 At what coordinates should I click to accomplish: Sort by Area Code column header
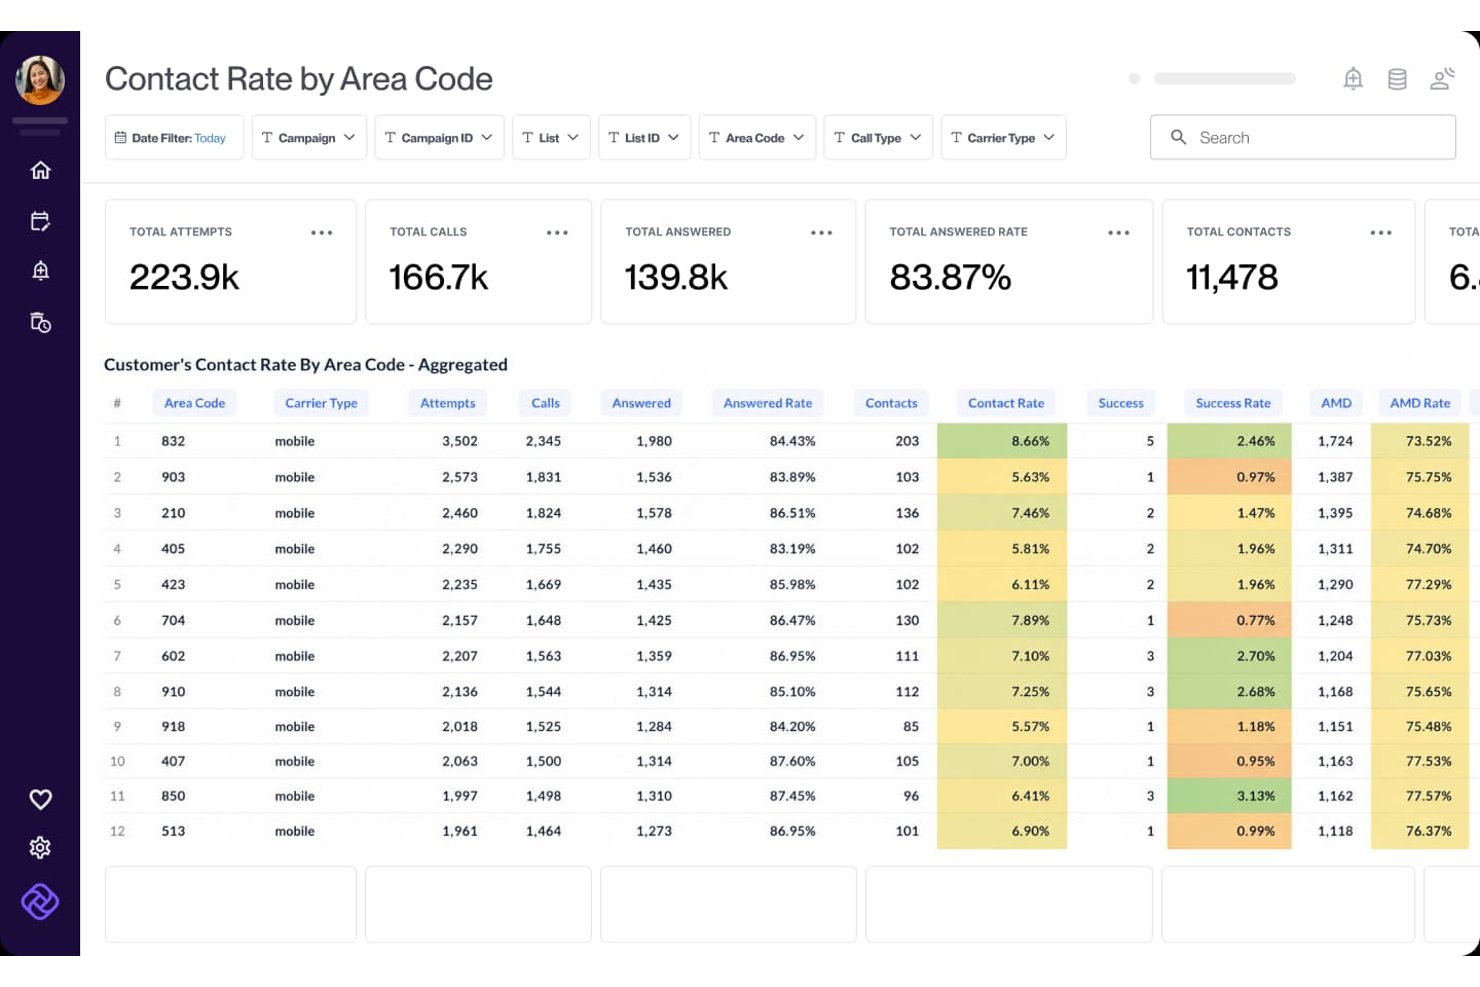tap(195, 403)
